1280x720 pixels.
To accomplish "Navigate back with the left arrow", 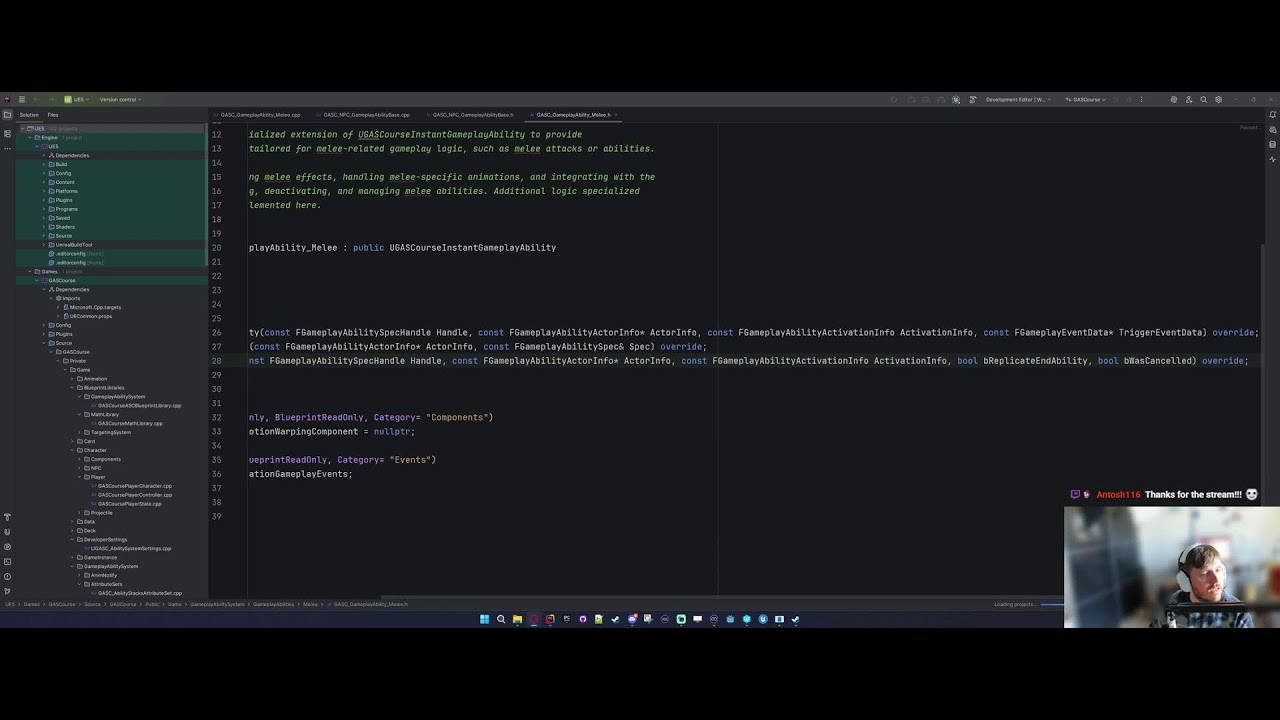I will coord(36,100).
